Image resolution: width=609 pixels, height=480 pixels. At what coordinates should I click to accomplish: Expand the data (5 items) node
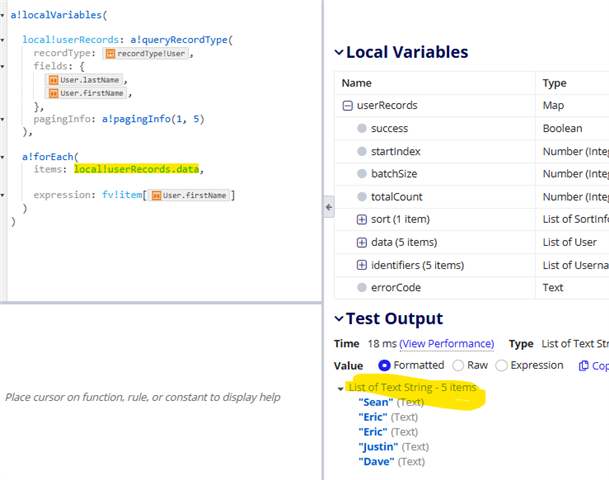pos(362,242)
